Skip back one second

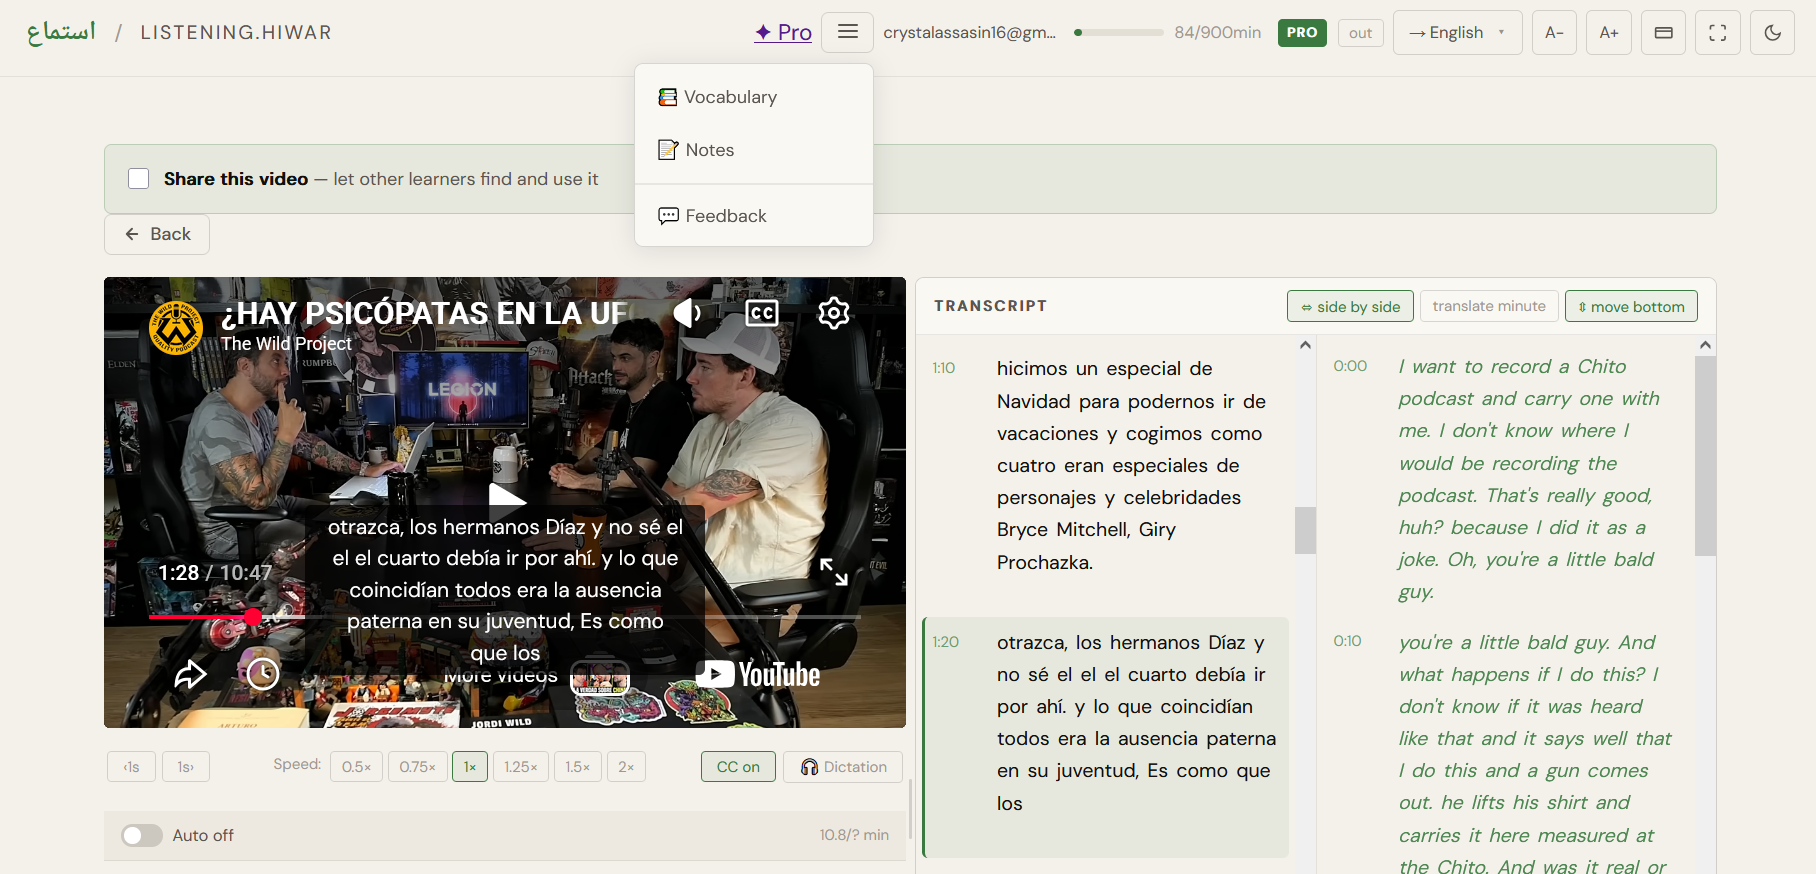pyautogui.click(x=131, y=767)
